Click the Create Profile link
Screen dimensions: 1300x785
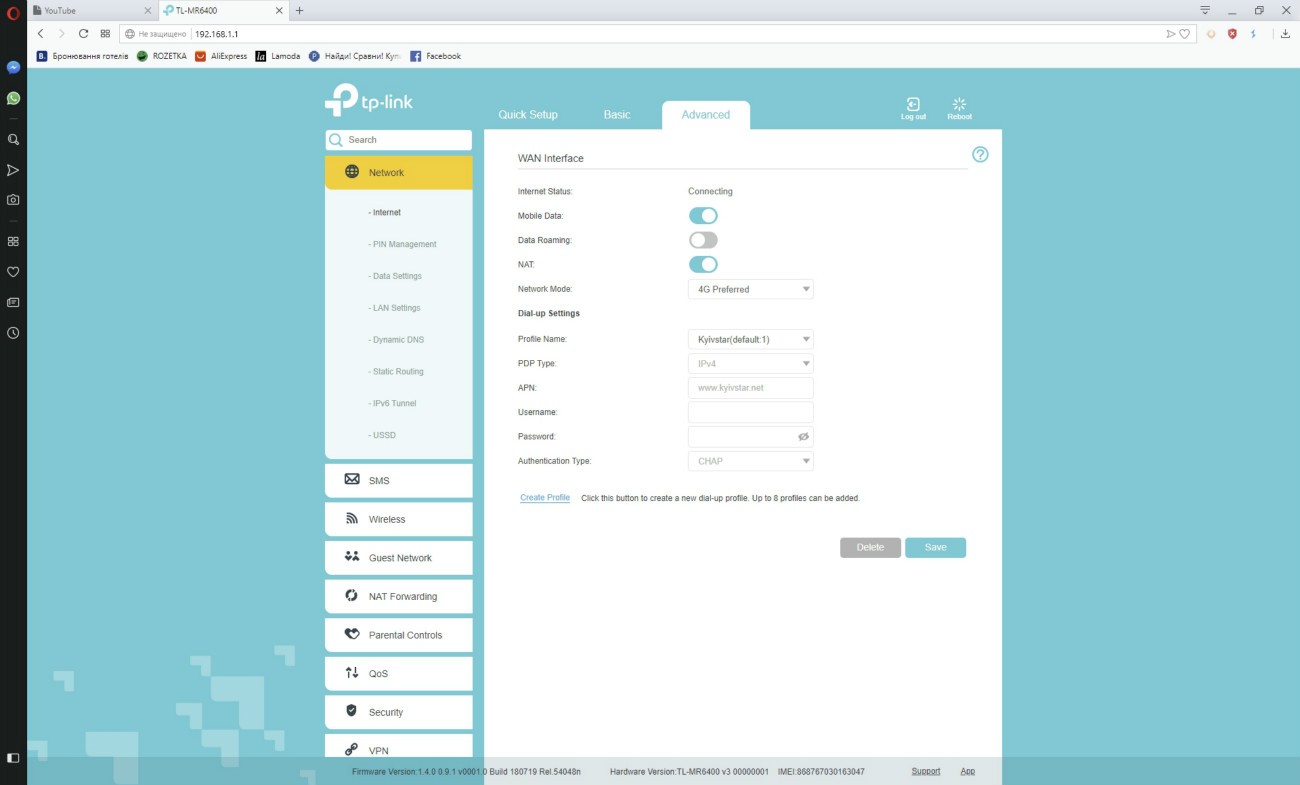point(545,498)
